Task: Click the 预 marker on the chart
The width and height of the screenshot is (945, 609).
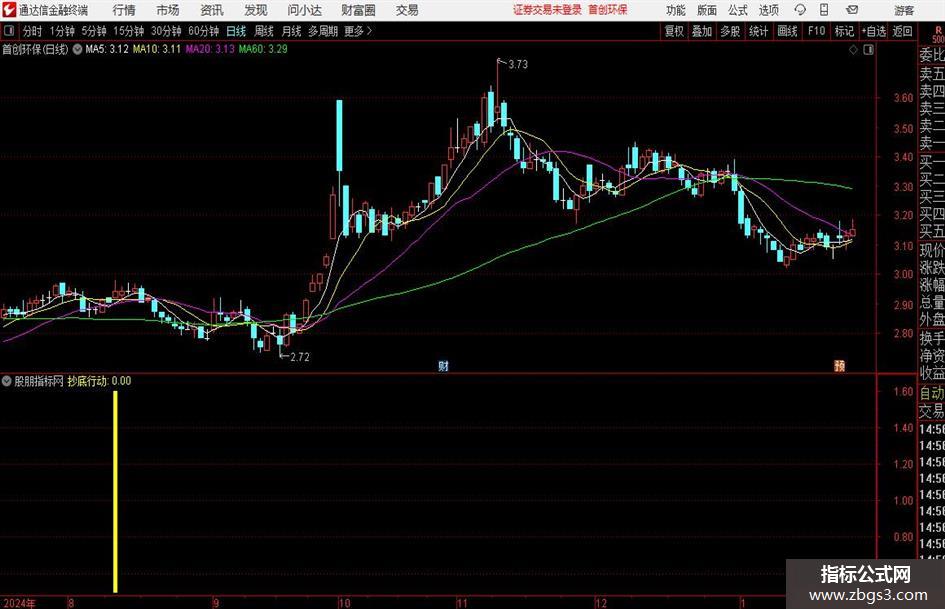Action: (x=839, y=365)
